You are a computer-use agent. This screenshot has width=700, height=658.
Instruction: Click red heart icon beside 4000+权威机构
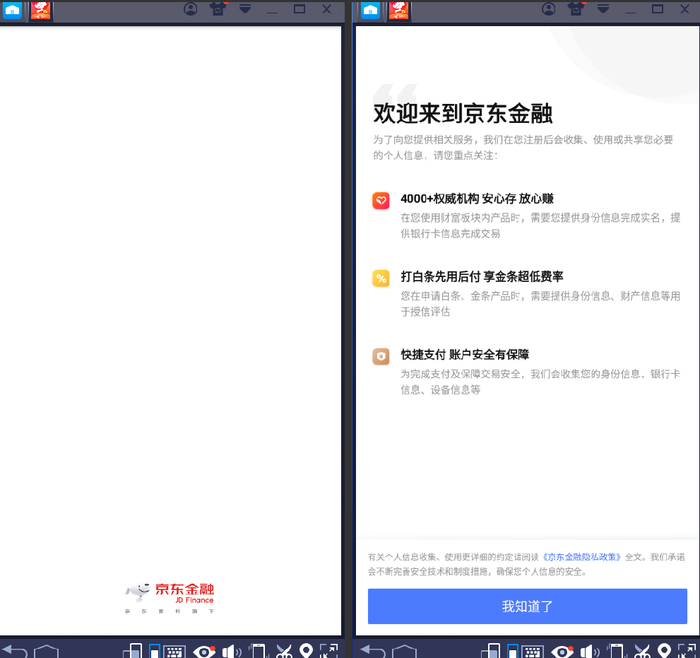coord(381,200)
